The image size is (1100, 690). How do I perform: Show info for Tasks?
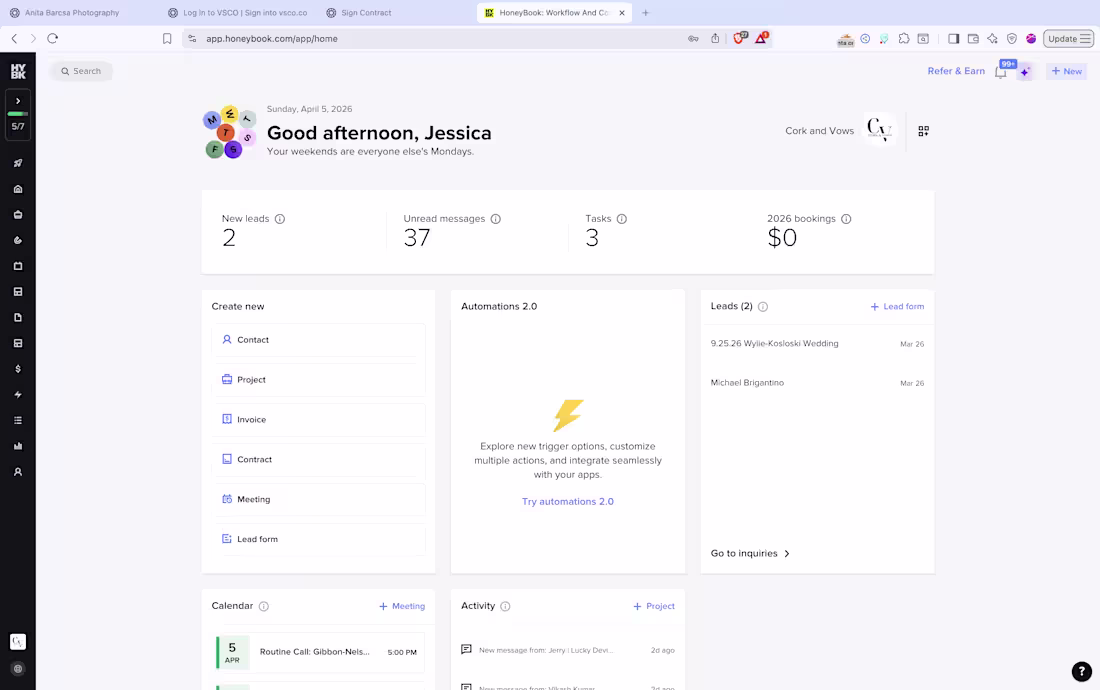622,219
